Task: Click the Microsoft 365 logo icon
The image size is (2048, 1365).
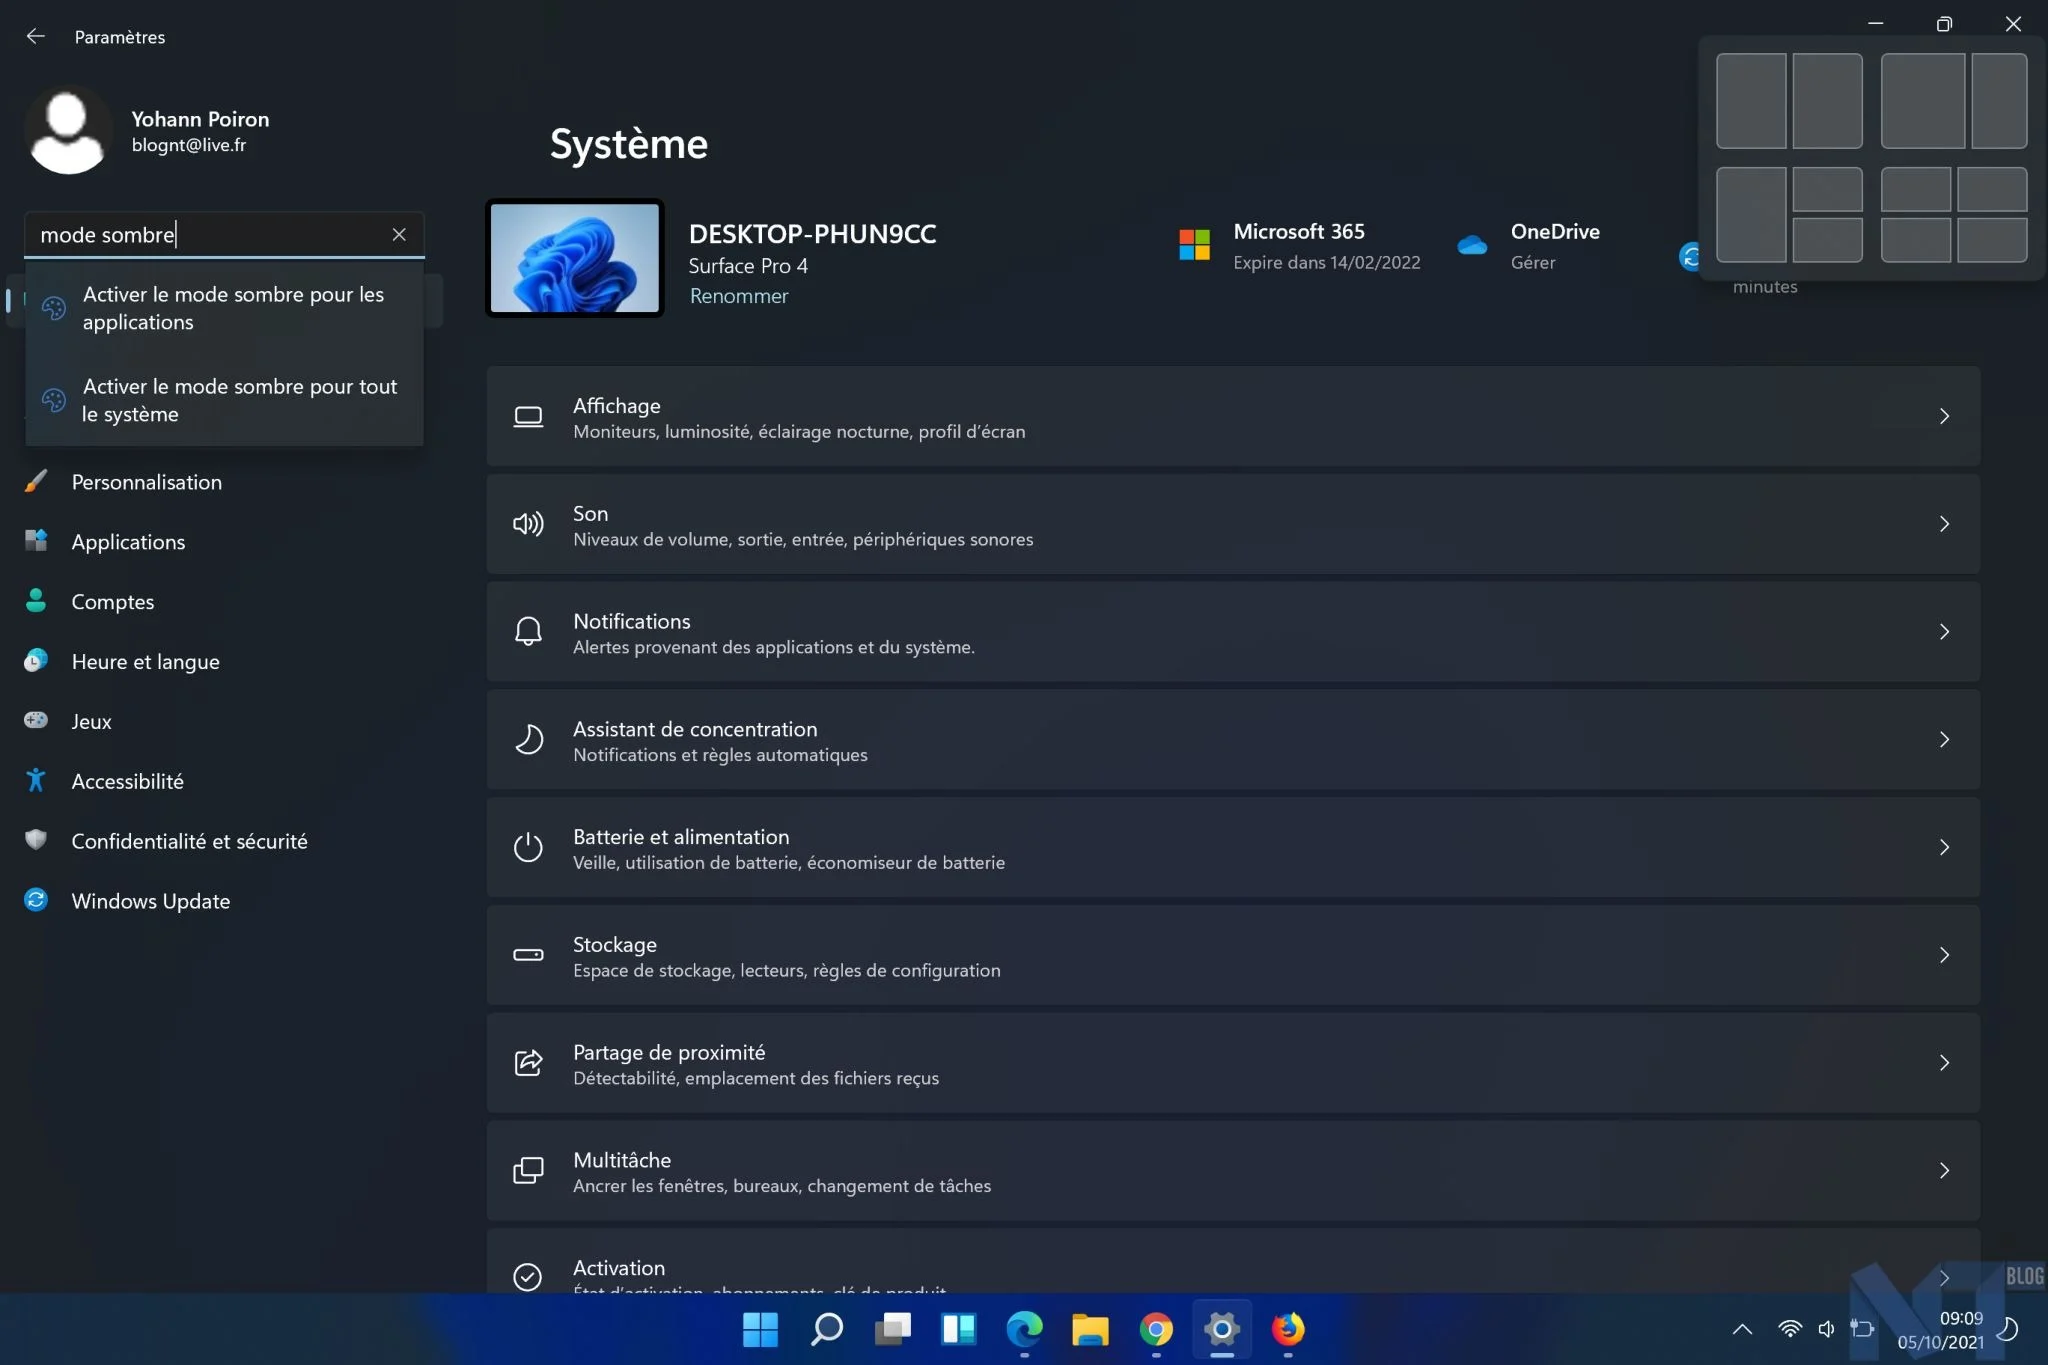Action: click(1194, 245)
